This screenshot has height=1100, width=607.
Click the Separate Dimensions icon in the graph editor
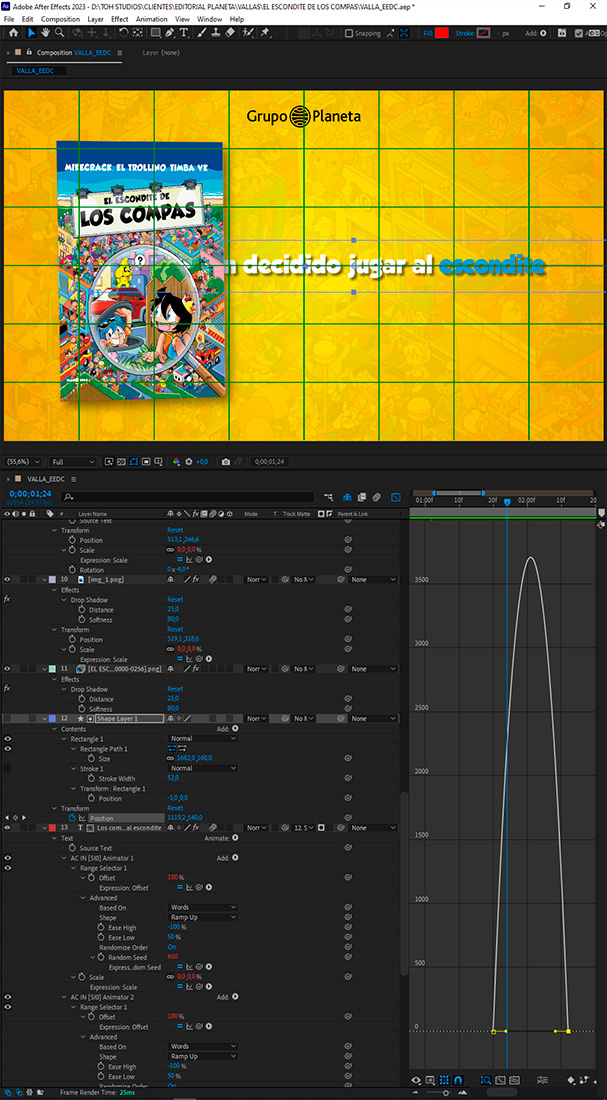click(x=542, y=1080)
